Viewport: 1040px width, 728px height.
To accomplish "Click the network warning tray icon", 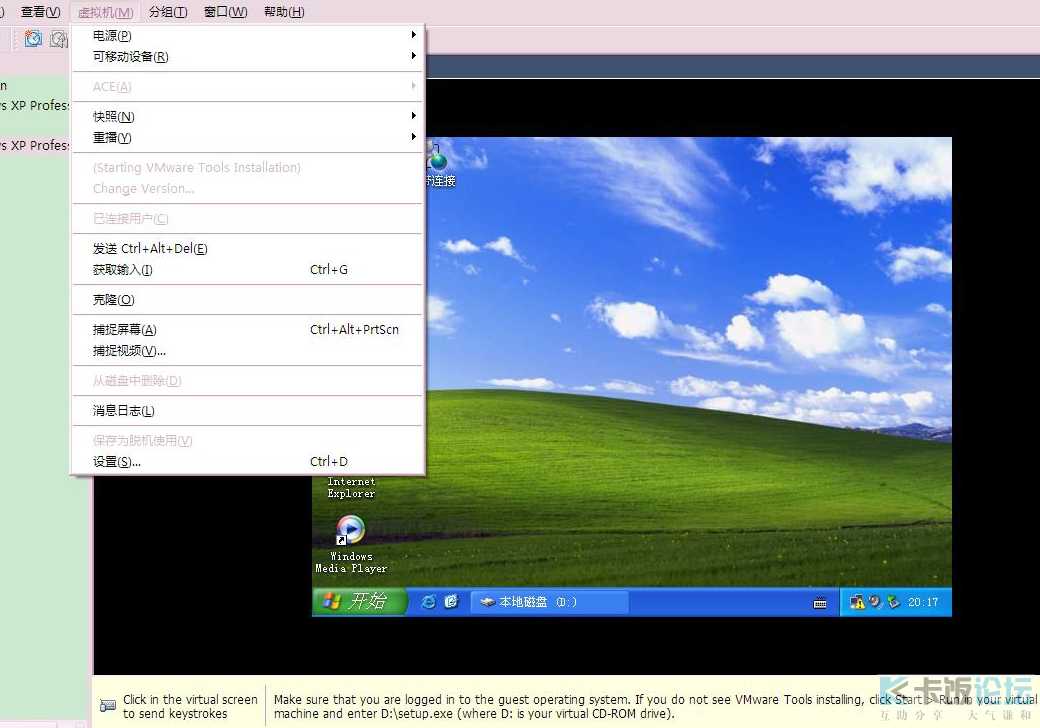I will click(x=858, y=602).
